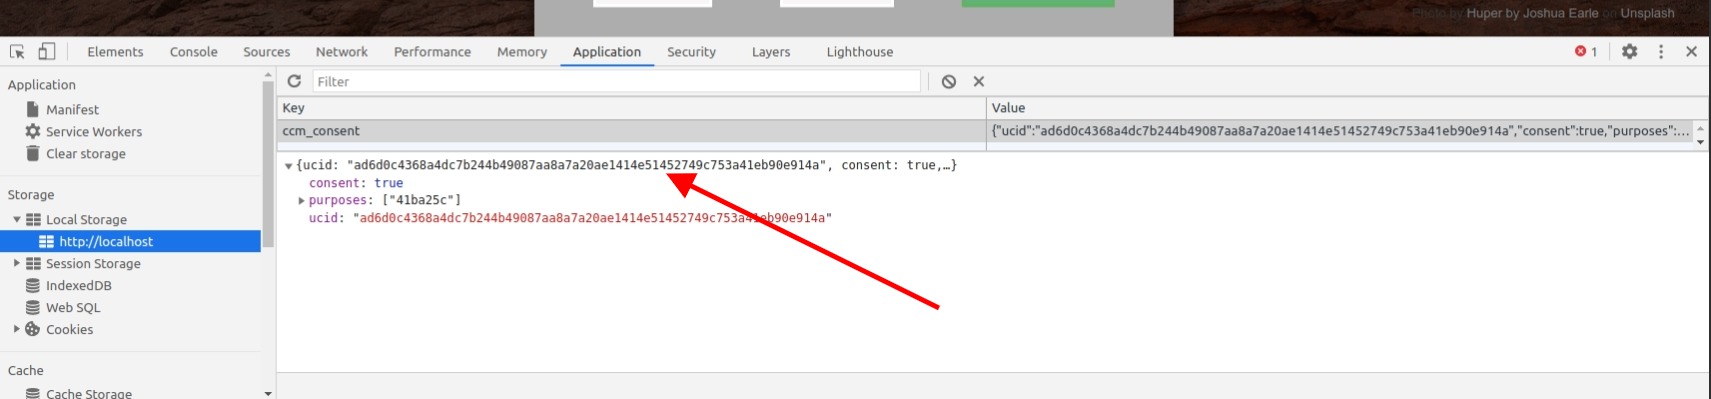Select the ccm_consent value cell
Image resolution: width=1711 pixels, height=399 pixels.
pyautogui.click(x=1339, y=131)
